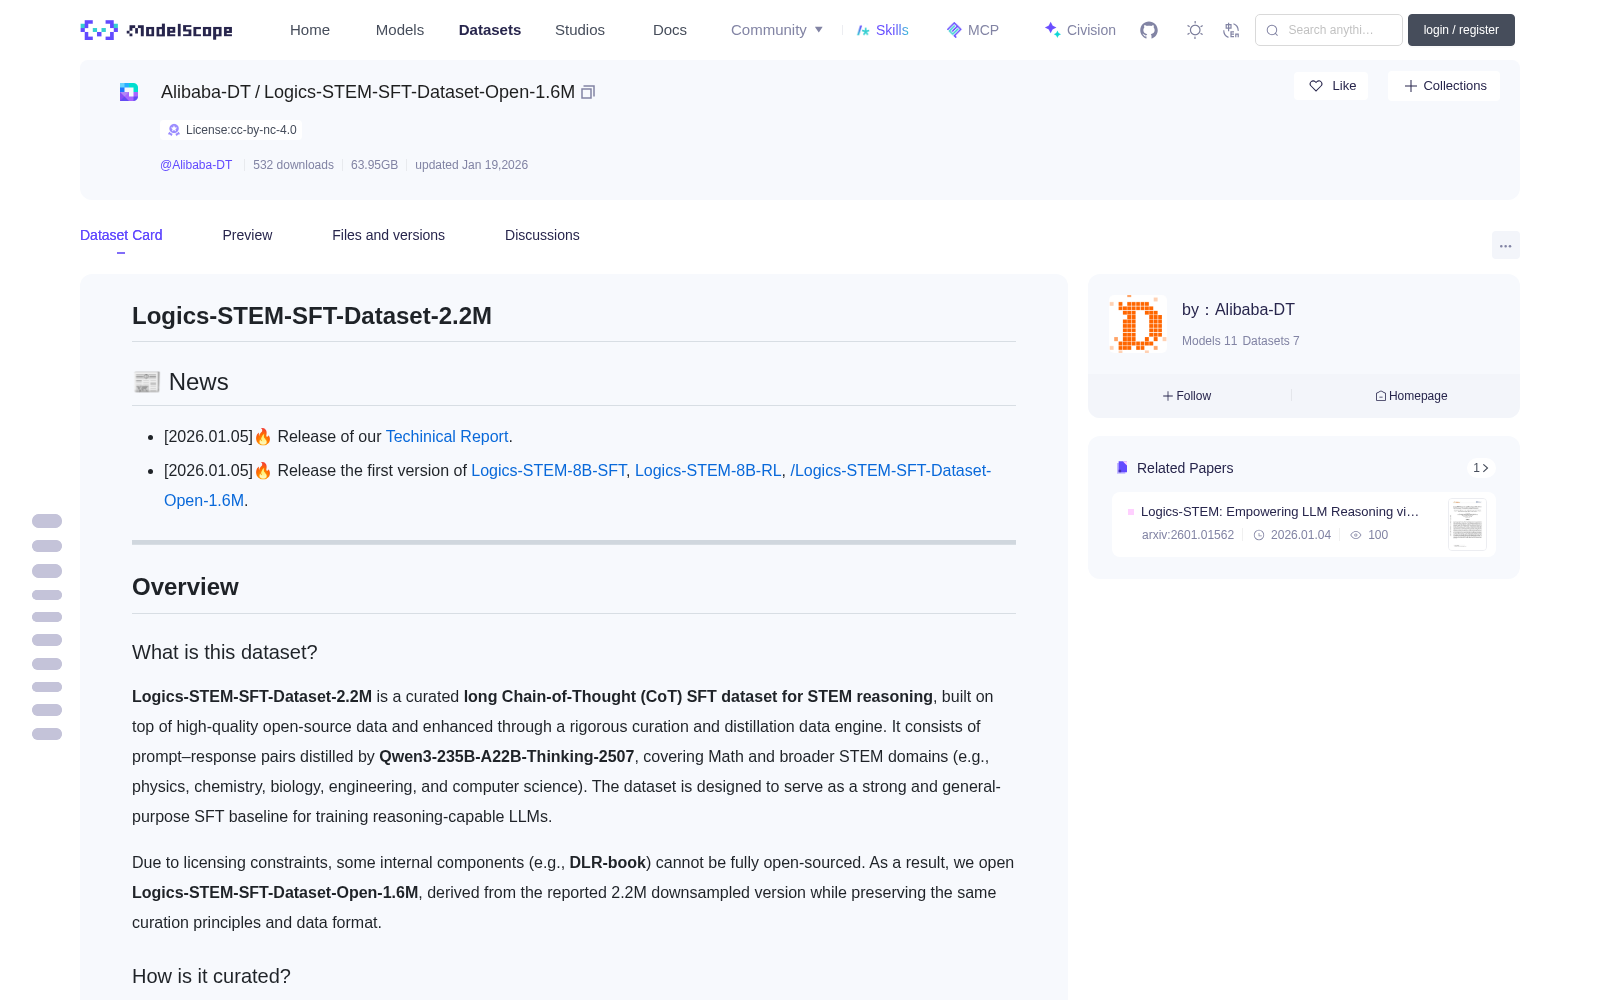Image resolution: width=1600 pixels, height=1000 pixels.
Task: Click the paper date clock icon
Action: point(1259,535)
